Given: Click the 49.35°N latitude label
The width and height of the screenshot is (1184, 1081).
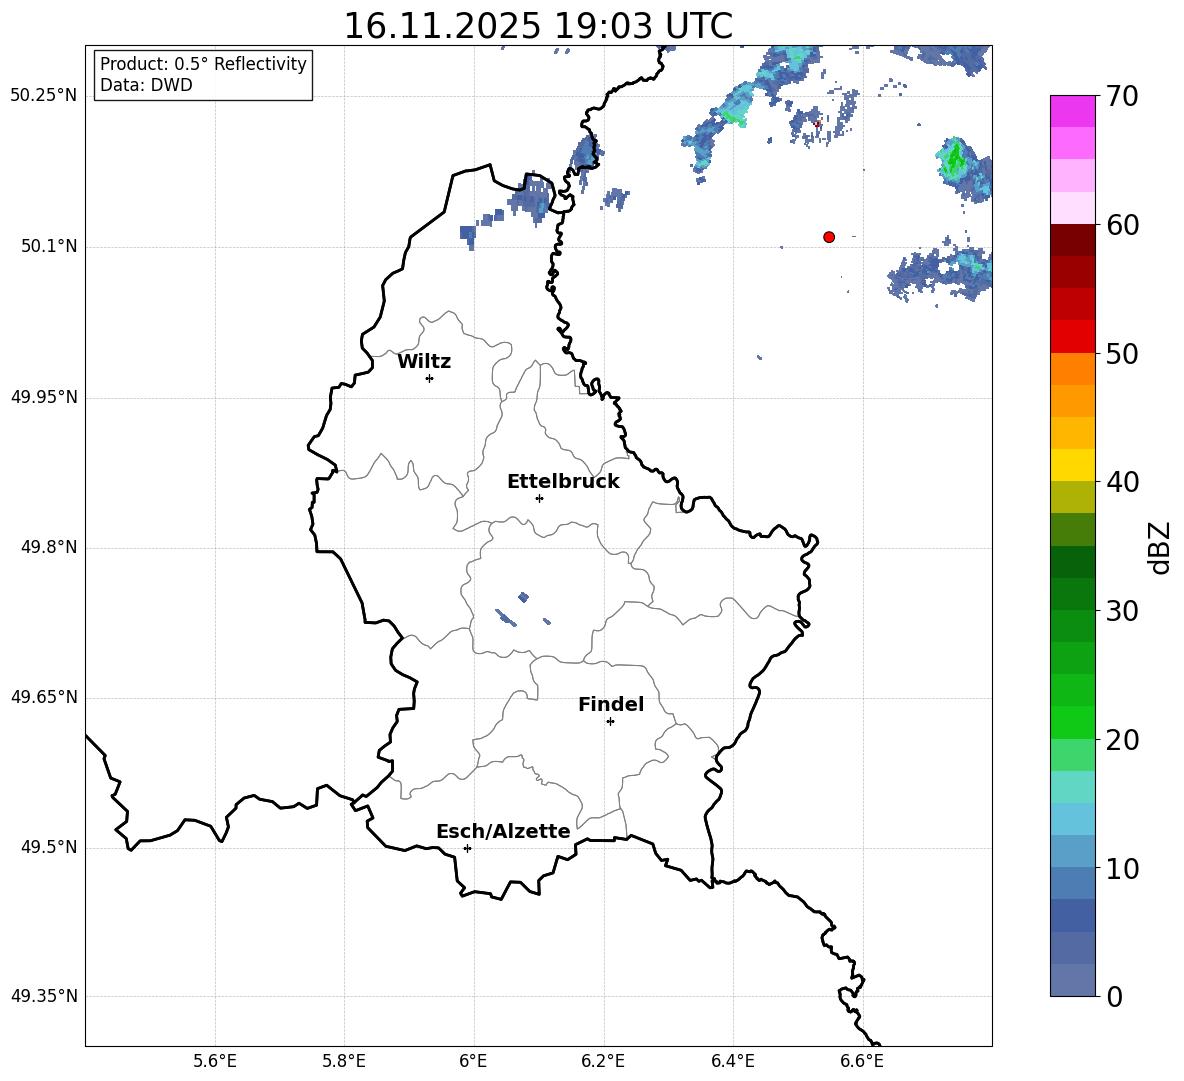Looking at the screenshot, I should tap(44, 996).
